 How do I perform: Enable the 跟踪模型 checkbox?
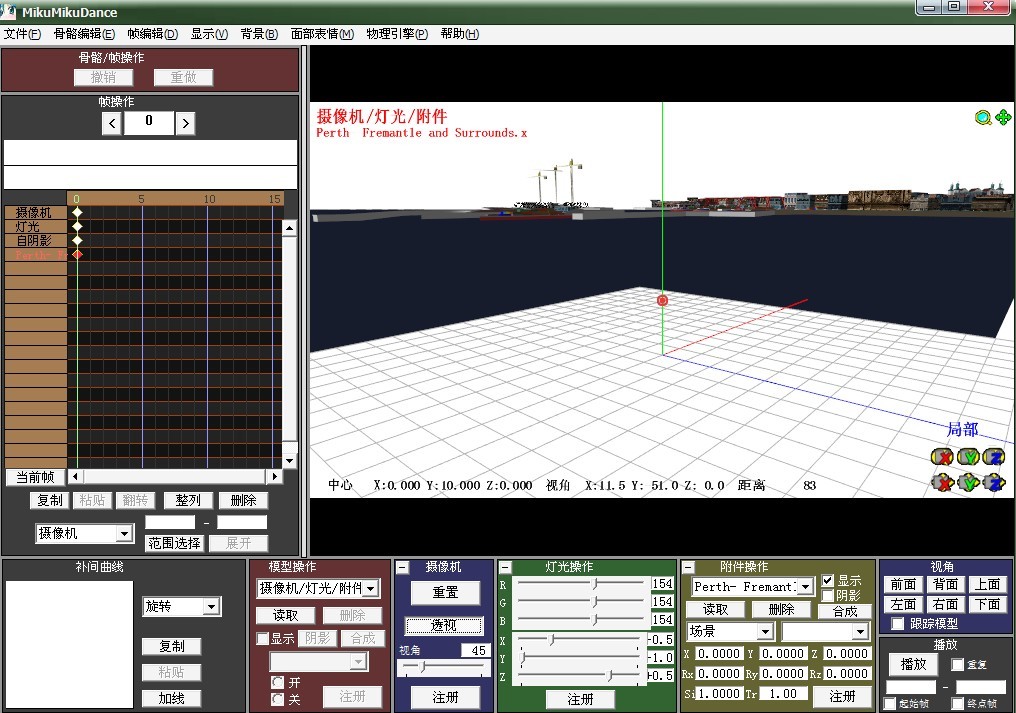[897, 624]
